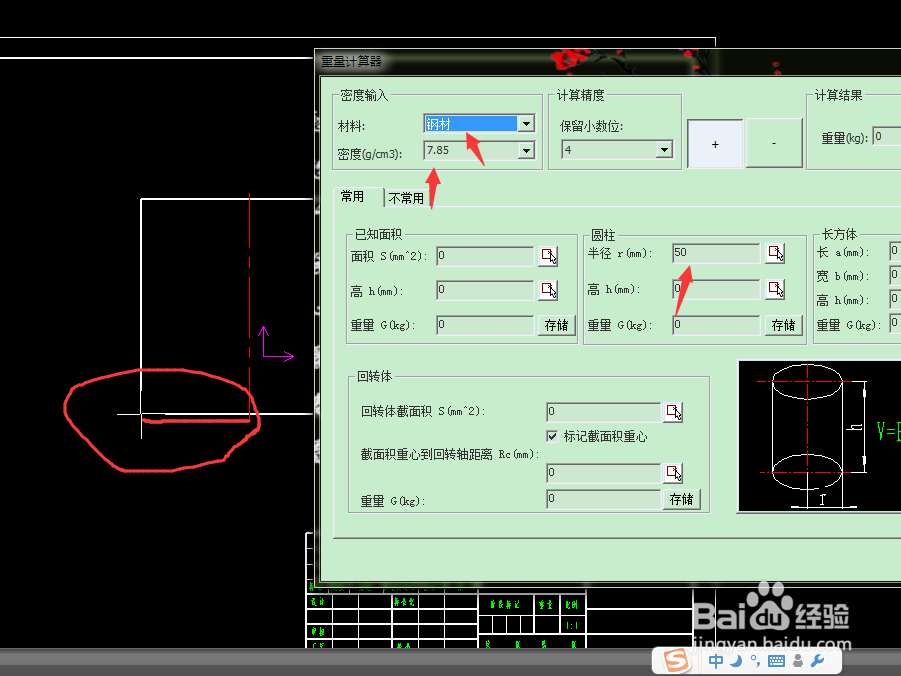Open IME account user icon
Screen dimensions: 901x676
pyautogui.click(x=798, y=661)
